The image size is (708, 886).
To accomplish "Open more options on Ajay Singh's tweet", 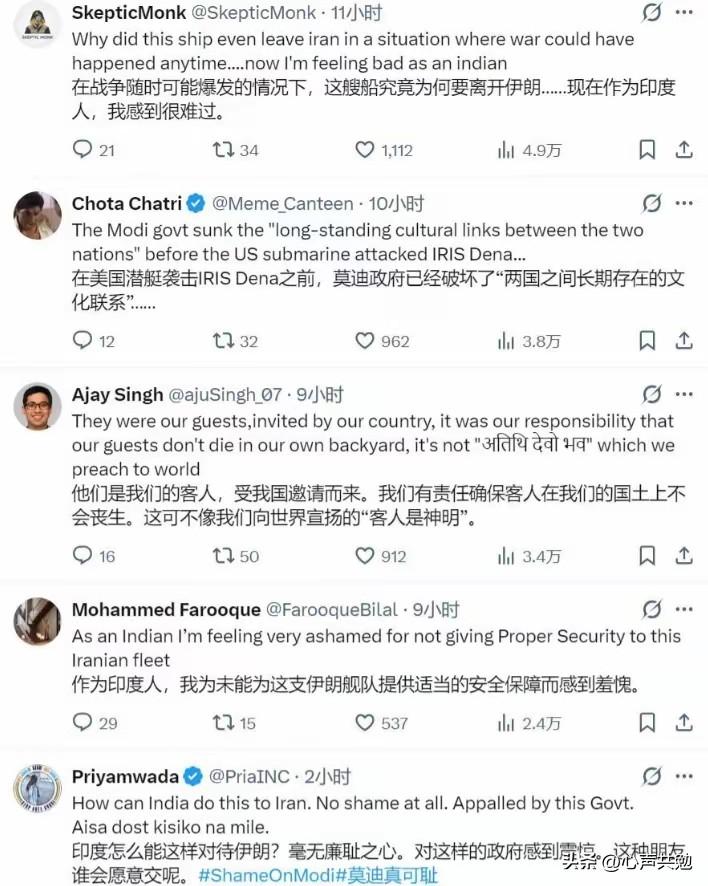I will point(684,391).
